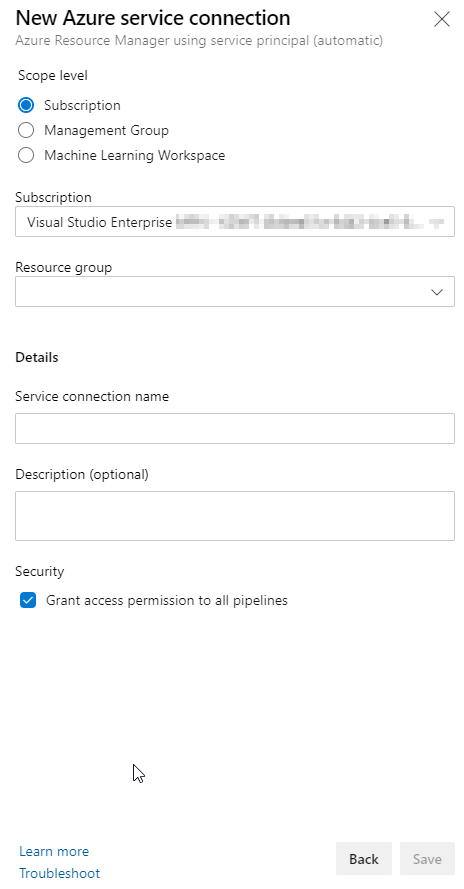Pick the Machine Learning Workspace radio circle
Viewport: 464px width, 889px height.
tap(26, 155)
